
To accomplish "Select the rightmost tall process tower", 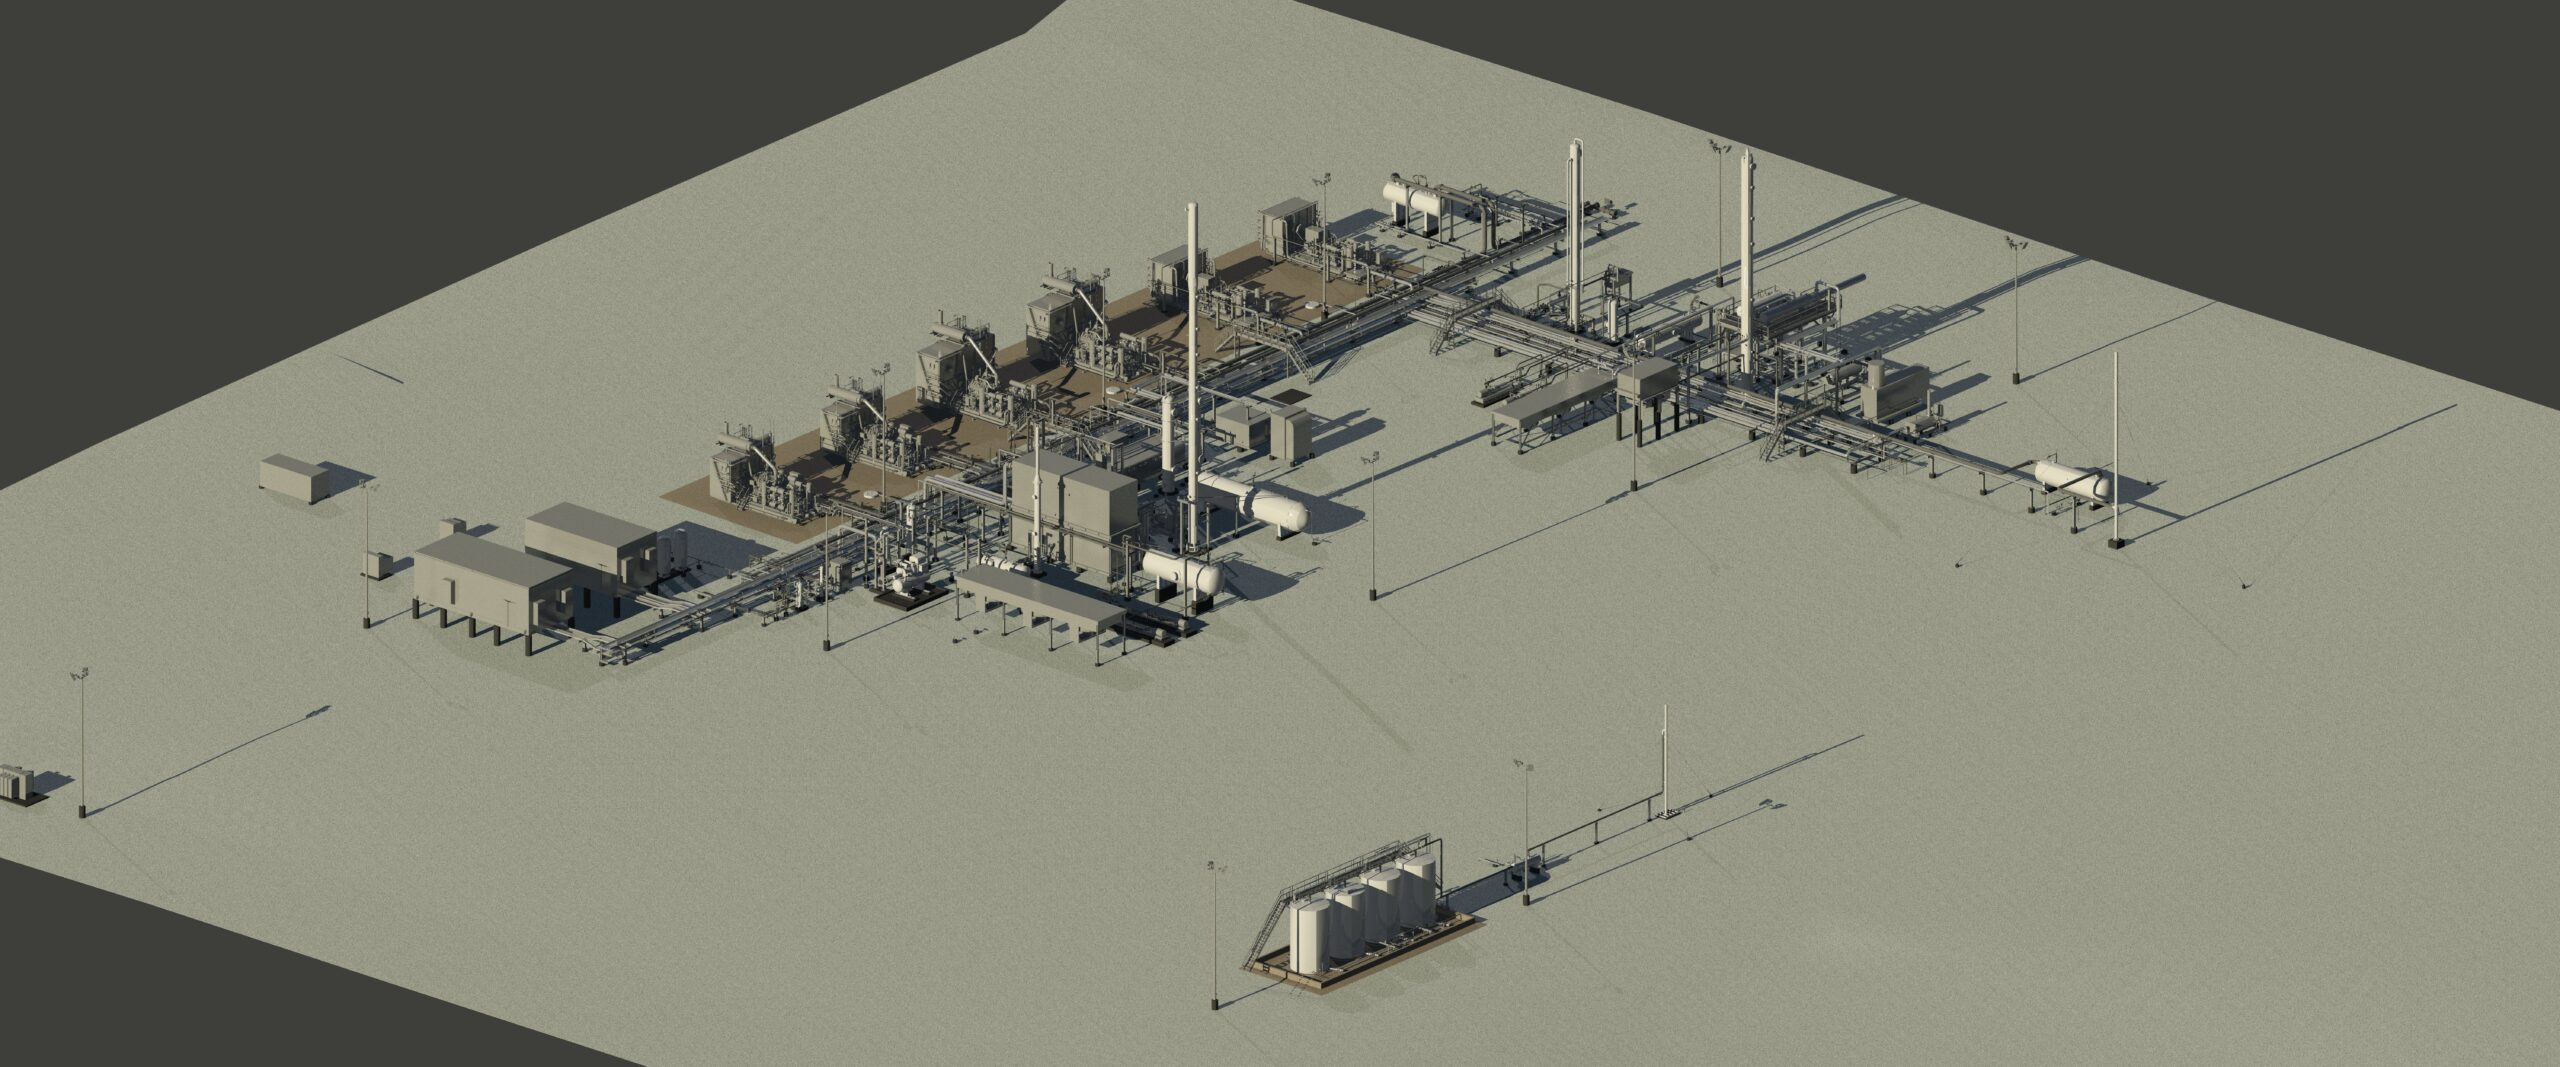I will point(1747,260).
